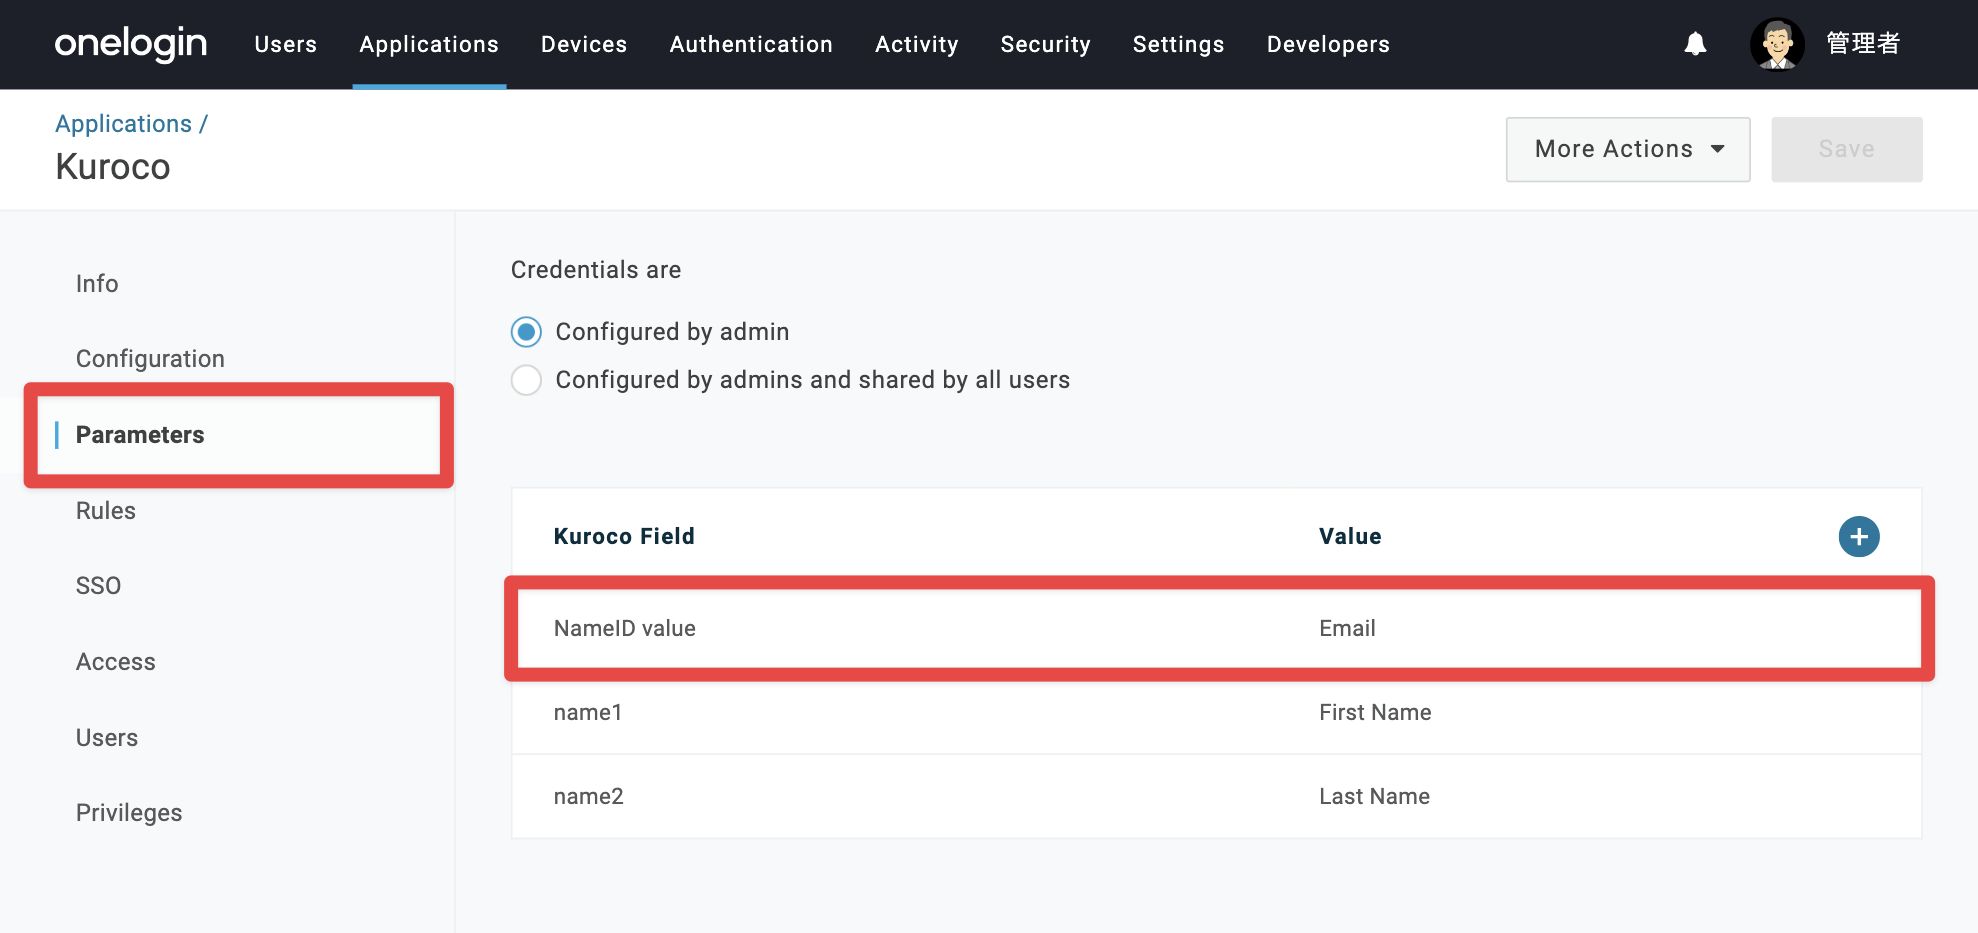
Task: Click the 'Value' column header
Action: (1350, 536)
